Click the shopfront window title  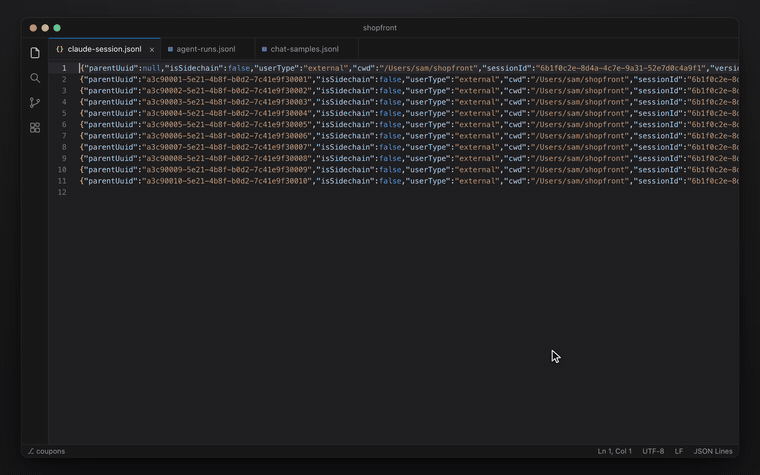(x=380, y=28)
